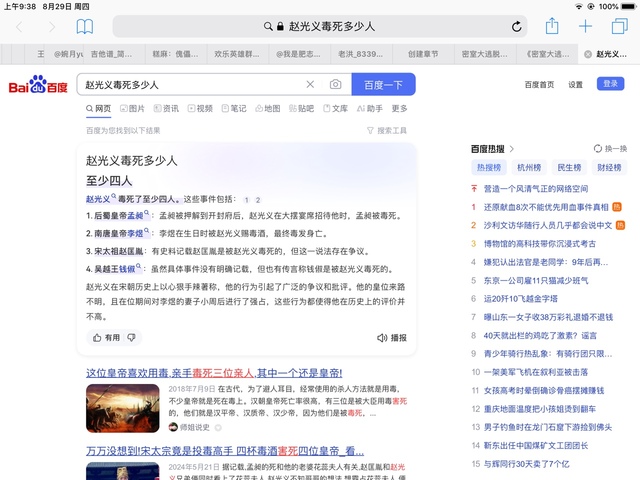Tap the thumbs down dislike icon
Image resolution: width=640 pixels, height=480 pixels.
[x=129, y=338]
